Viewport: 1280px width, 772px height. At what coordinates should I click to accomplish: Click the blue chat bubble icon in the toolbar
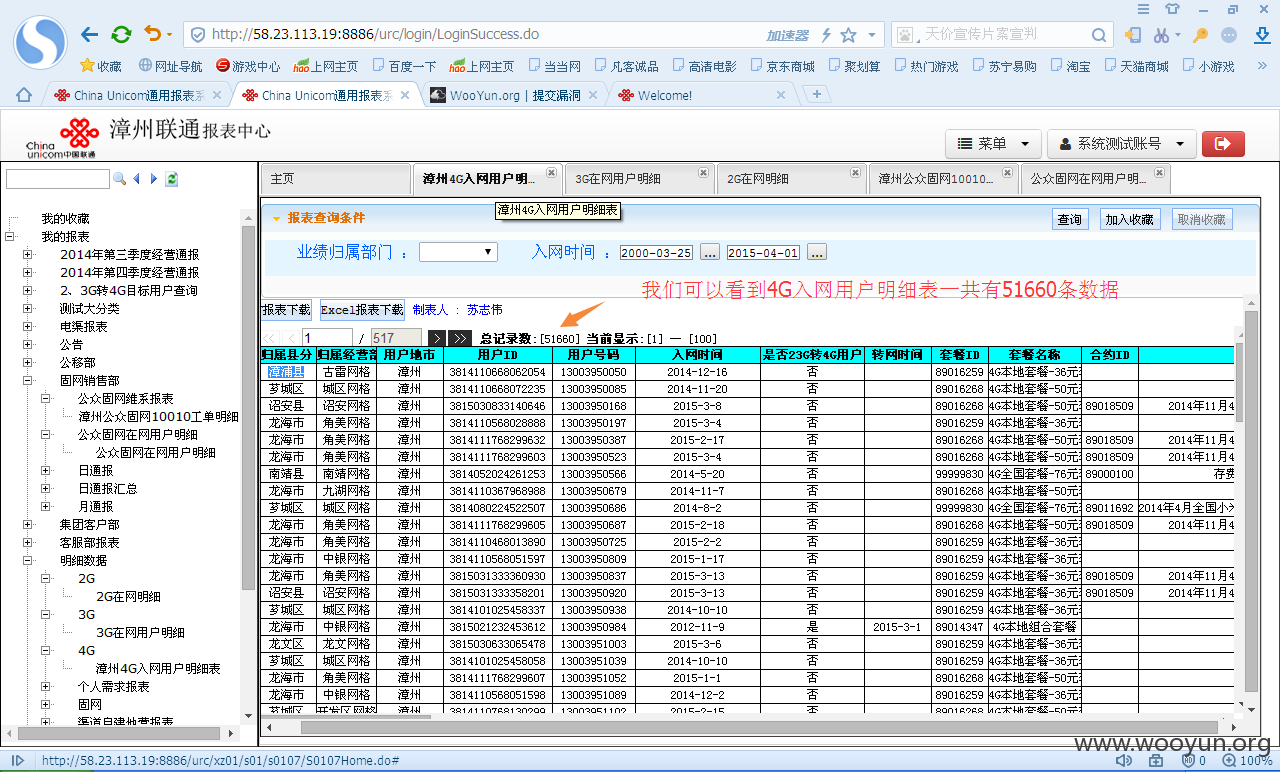[1230, 35]
